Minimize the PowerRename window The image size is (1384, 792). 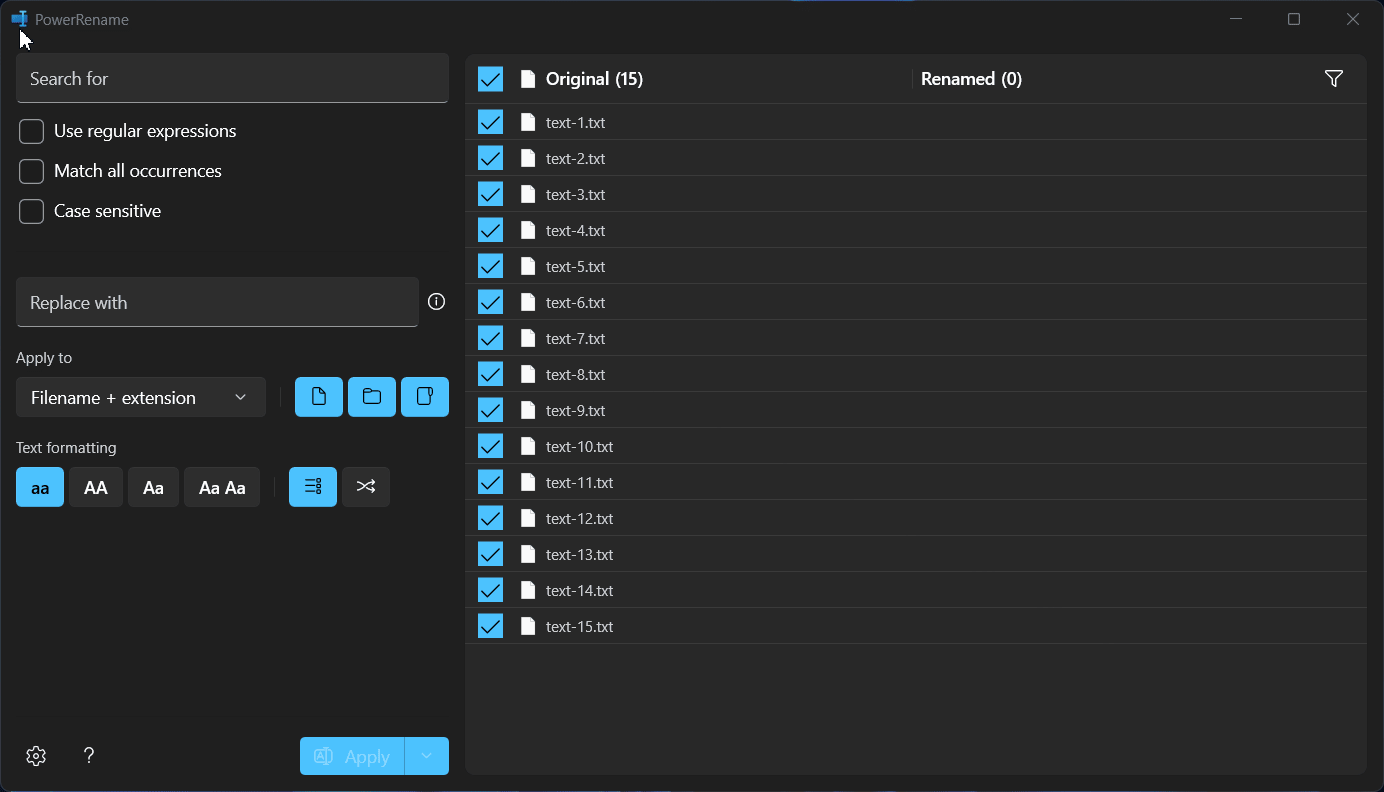tap(1236, 19)
